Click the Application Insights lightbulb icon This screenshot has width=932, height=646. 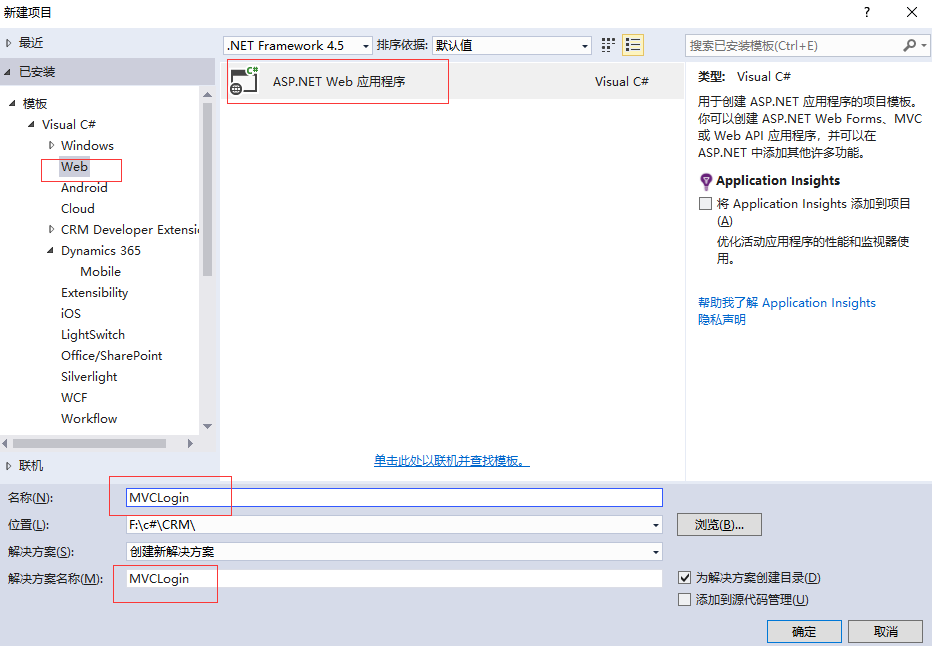tap(706, 181)
